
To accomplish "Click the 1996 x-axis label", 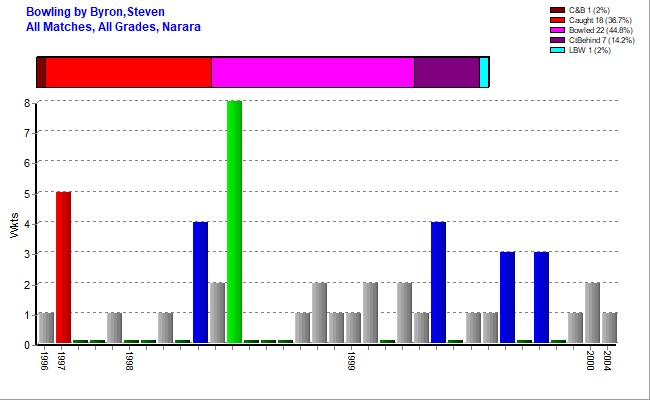I will click(x=45, y=361).
